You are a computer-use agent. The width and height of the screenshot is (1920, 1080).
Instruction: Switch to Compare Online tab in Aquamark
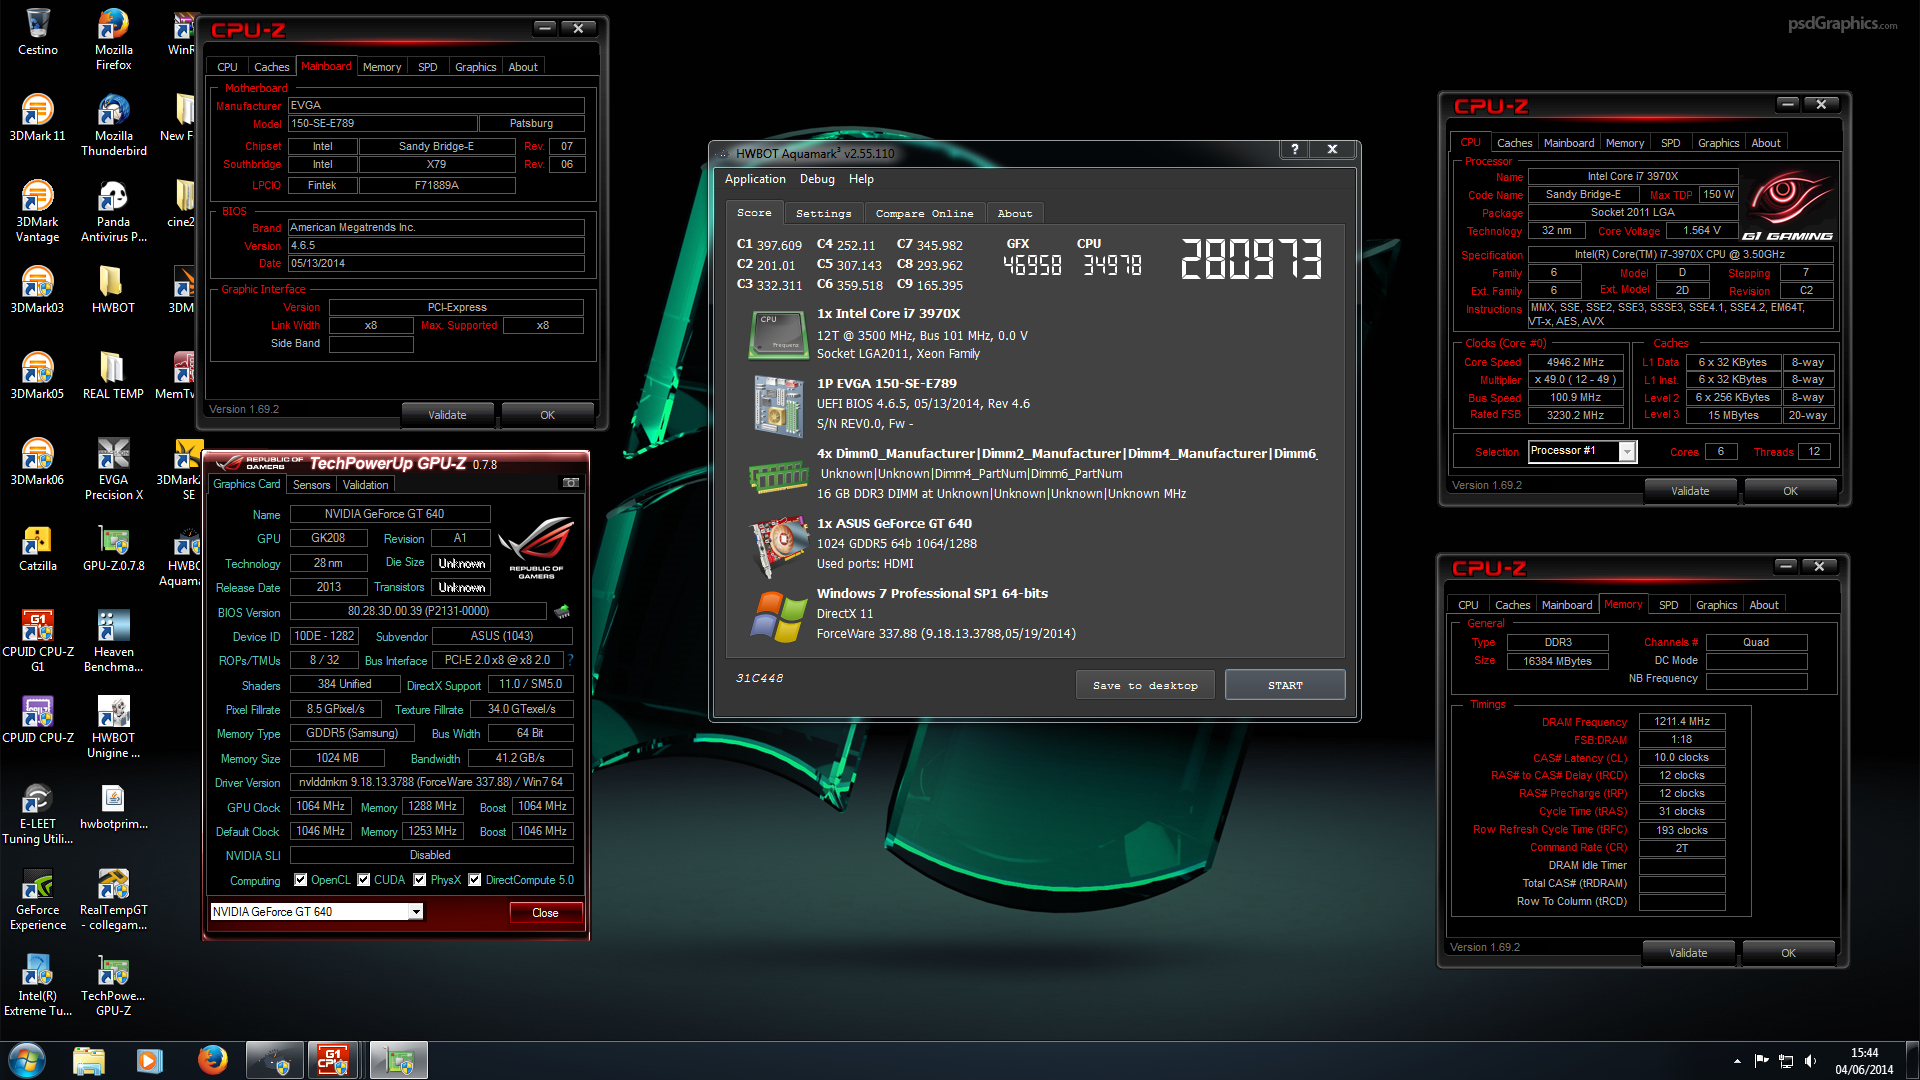point(924,213)
